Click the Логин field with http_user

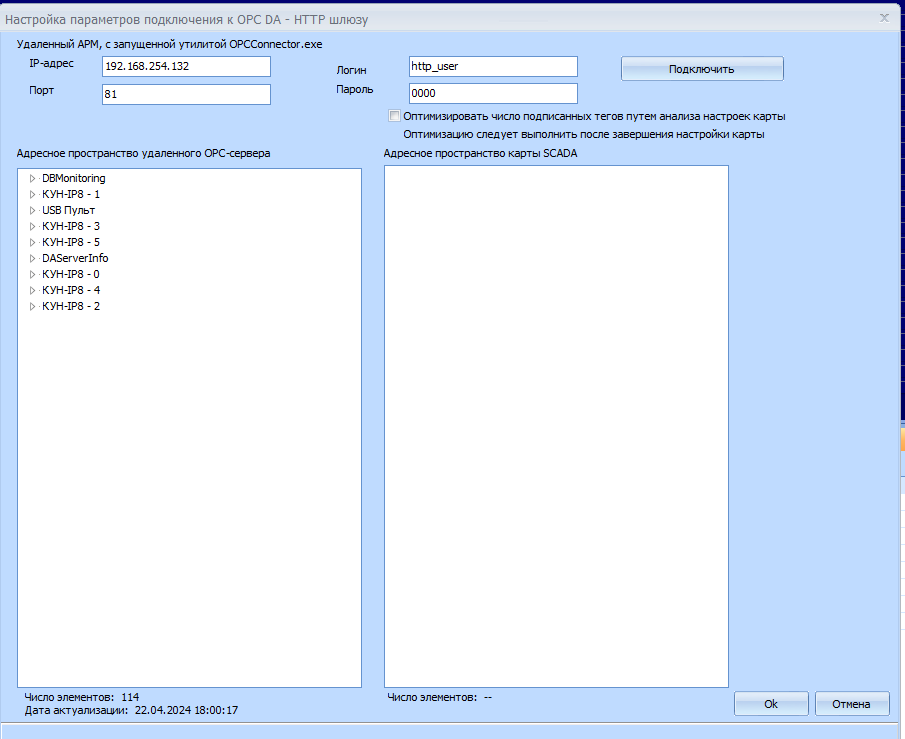493,66
